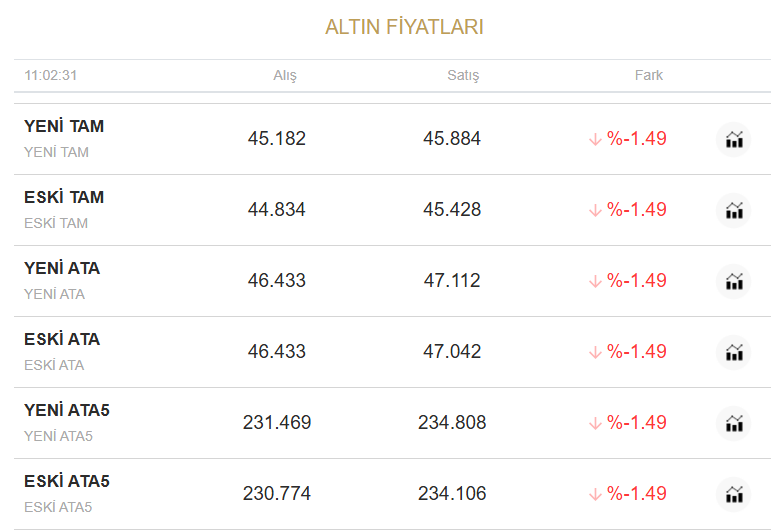Click the YENİ TAM buying price 45.182
The width and height of the screenshot is (771, 530).
277,139
